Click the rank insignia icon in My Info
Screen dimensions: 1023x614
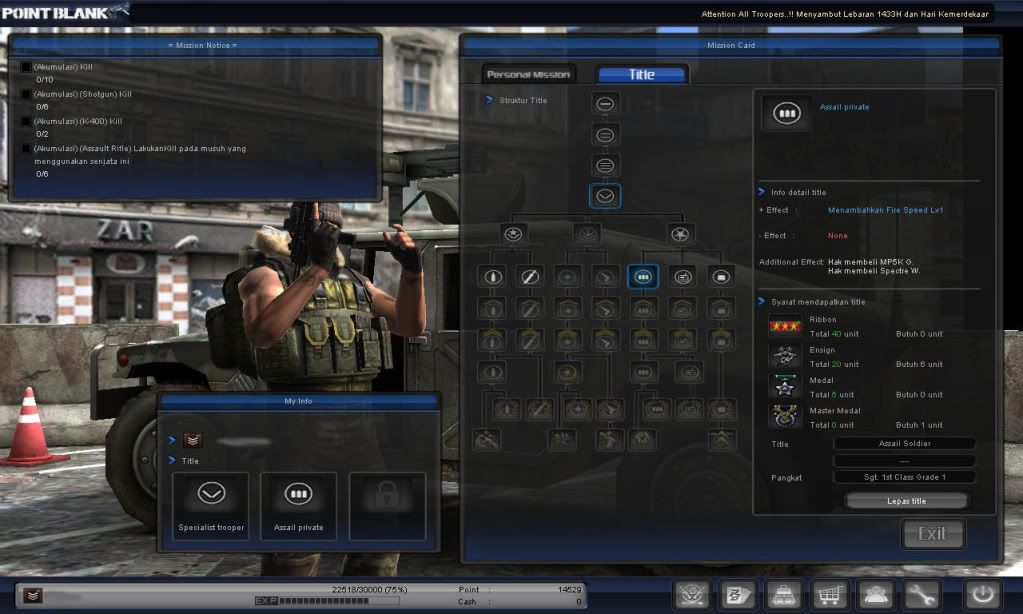192,440
